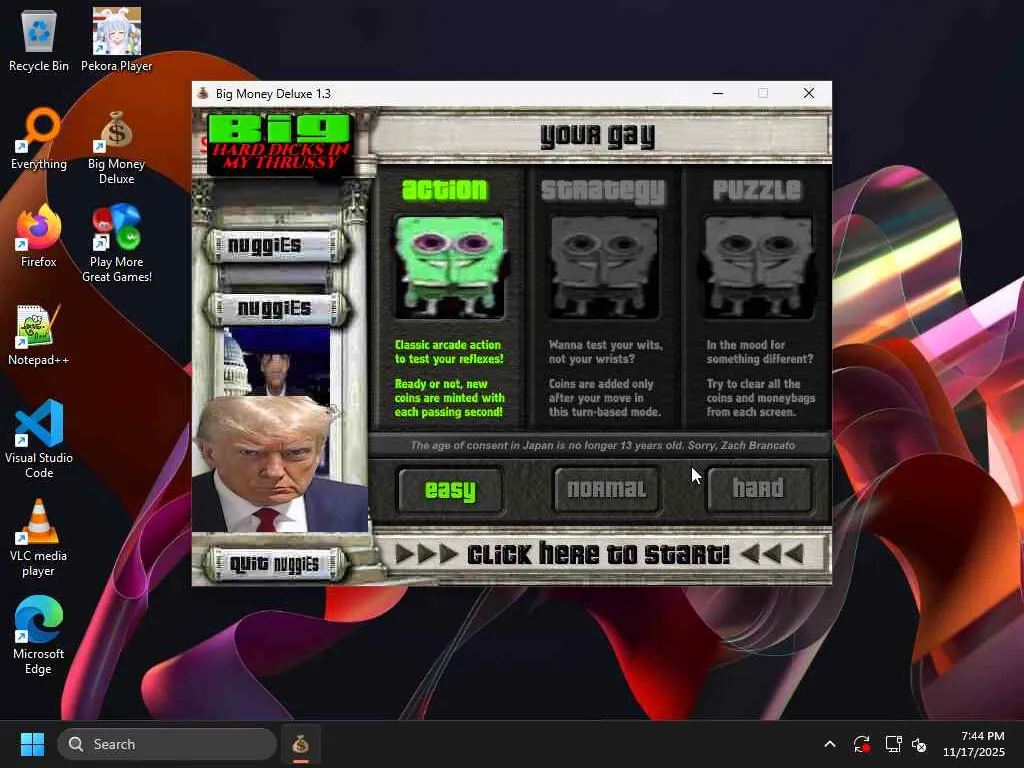Open Notepad++ desktop shortcut
The height and width of the screenshot is (768, 1024).
[39, 334]
